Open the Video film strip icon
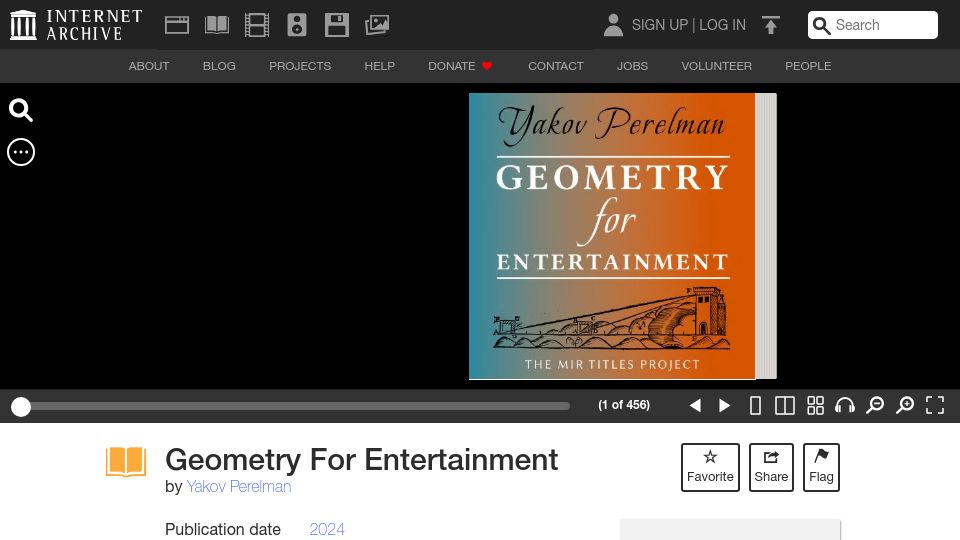Viewport: 960px width, 540px height. click(x=257, y=25)
